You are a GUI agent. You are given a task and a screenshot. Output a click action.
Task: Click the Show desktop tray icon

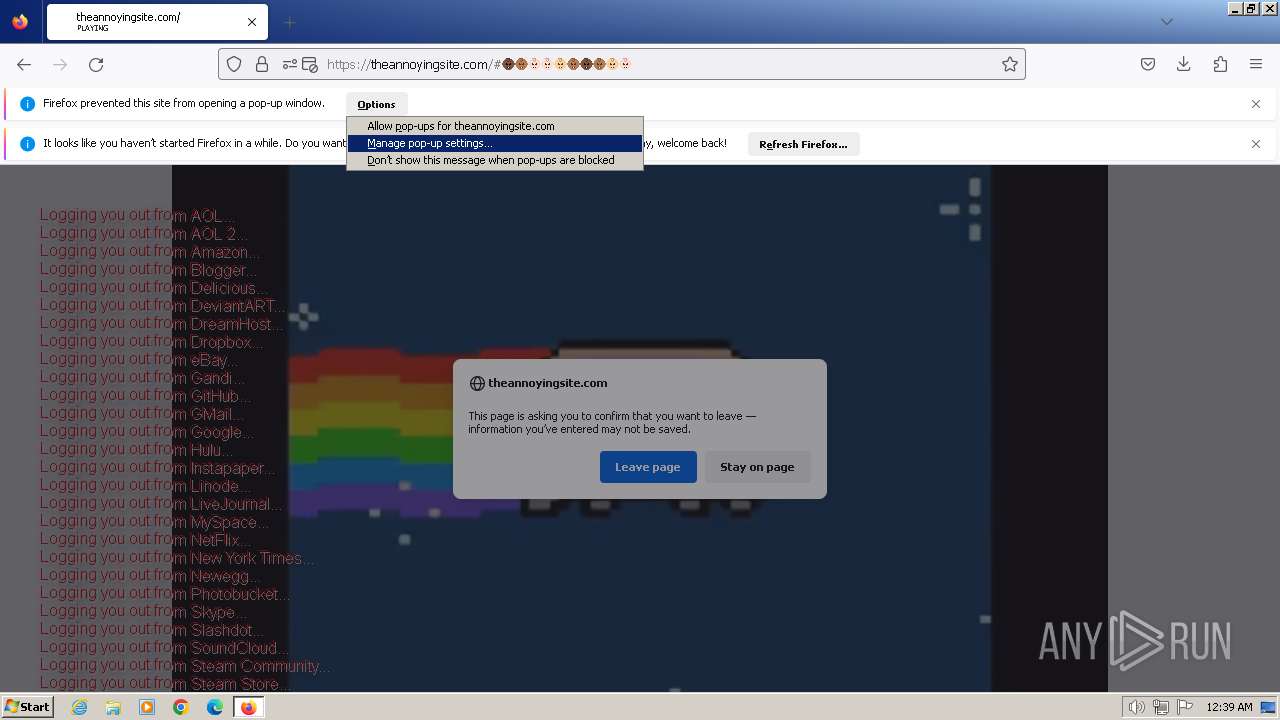[1268, 707]
